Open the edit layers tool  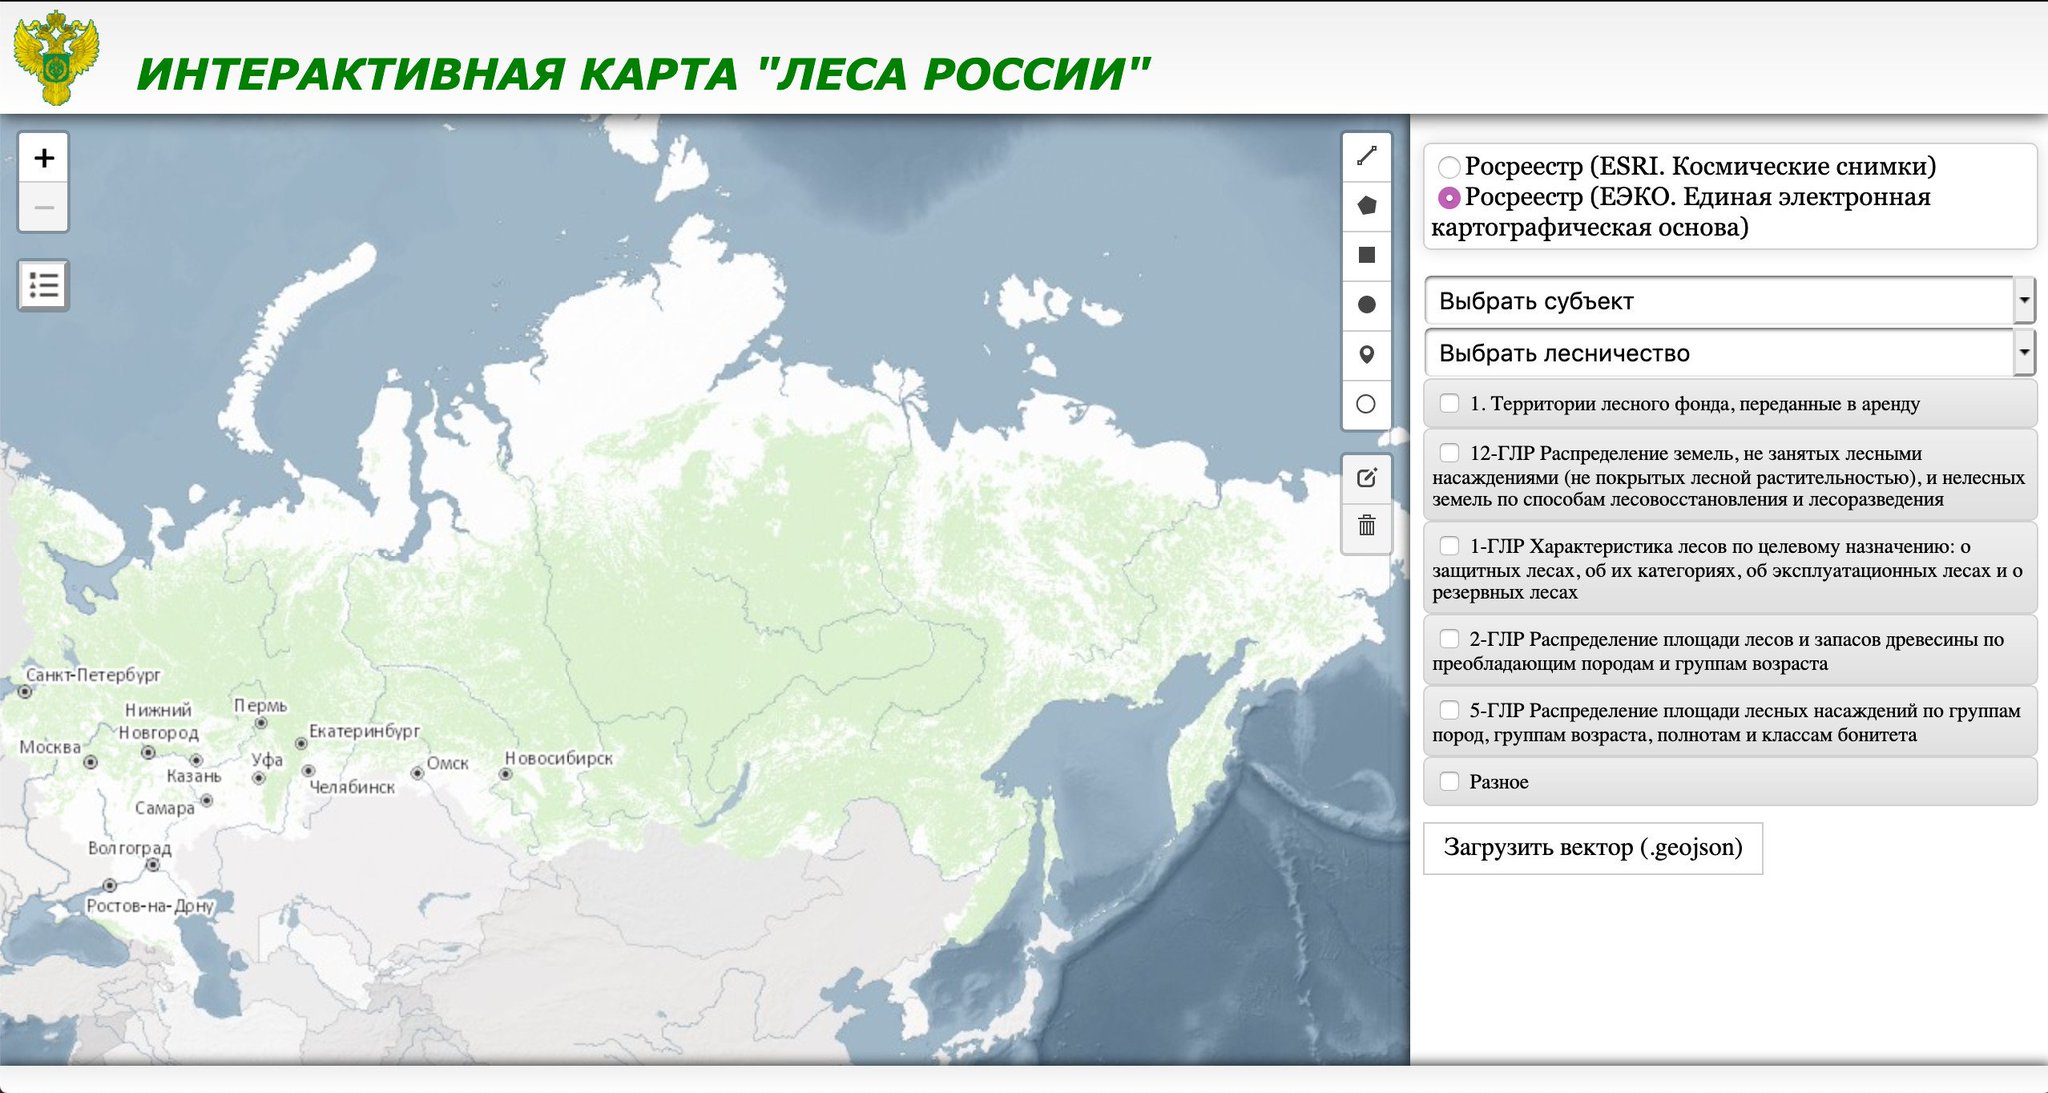[x=1367, y=477]
